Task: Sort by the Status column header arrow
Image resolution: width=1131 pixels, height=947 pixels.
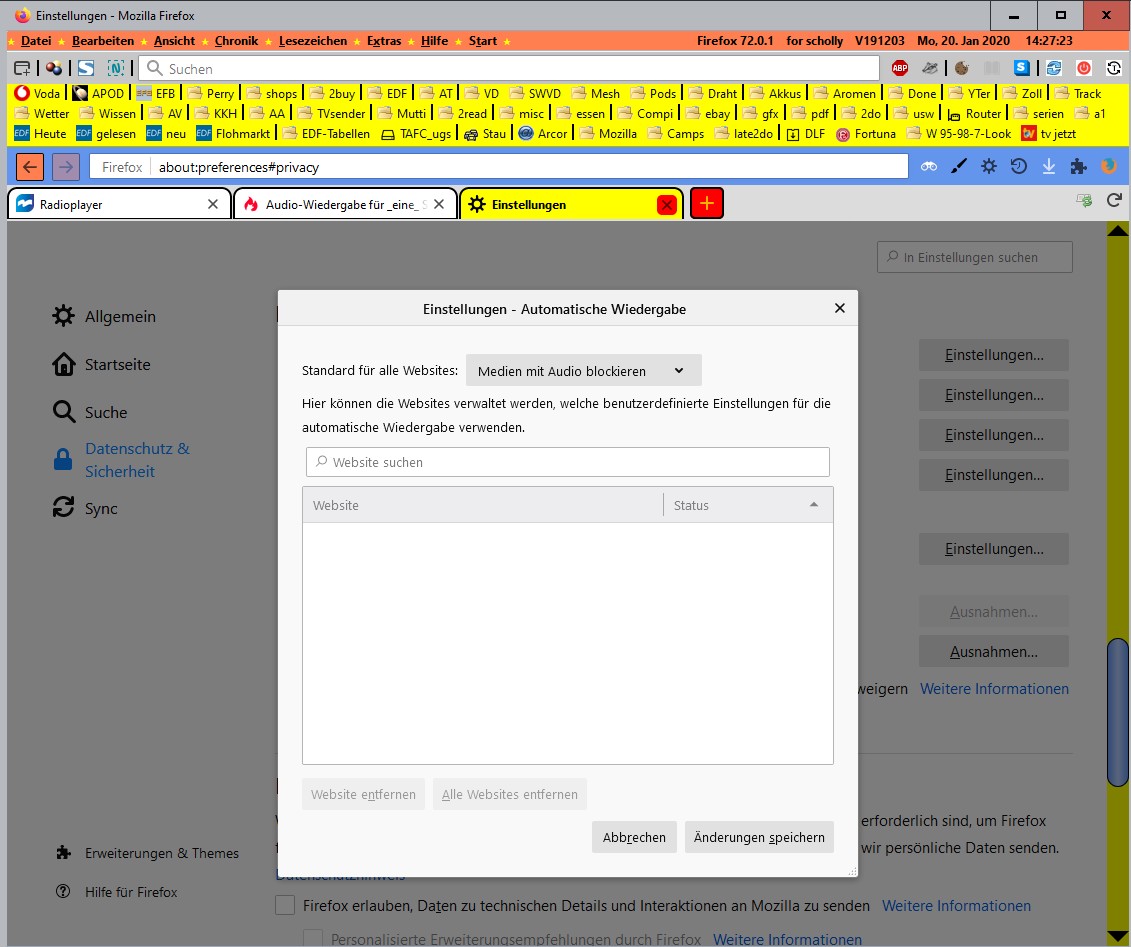Action: click(814, 505)
